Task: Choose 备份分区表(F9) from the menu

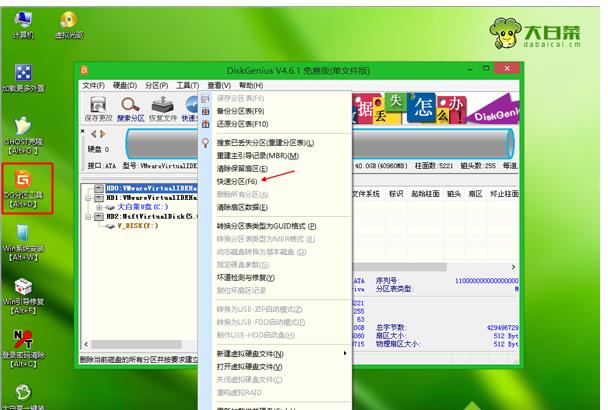Action: click(x=240, y=111)
